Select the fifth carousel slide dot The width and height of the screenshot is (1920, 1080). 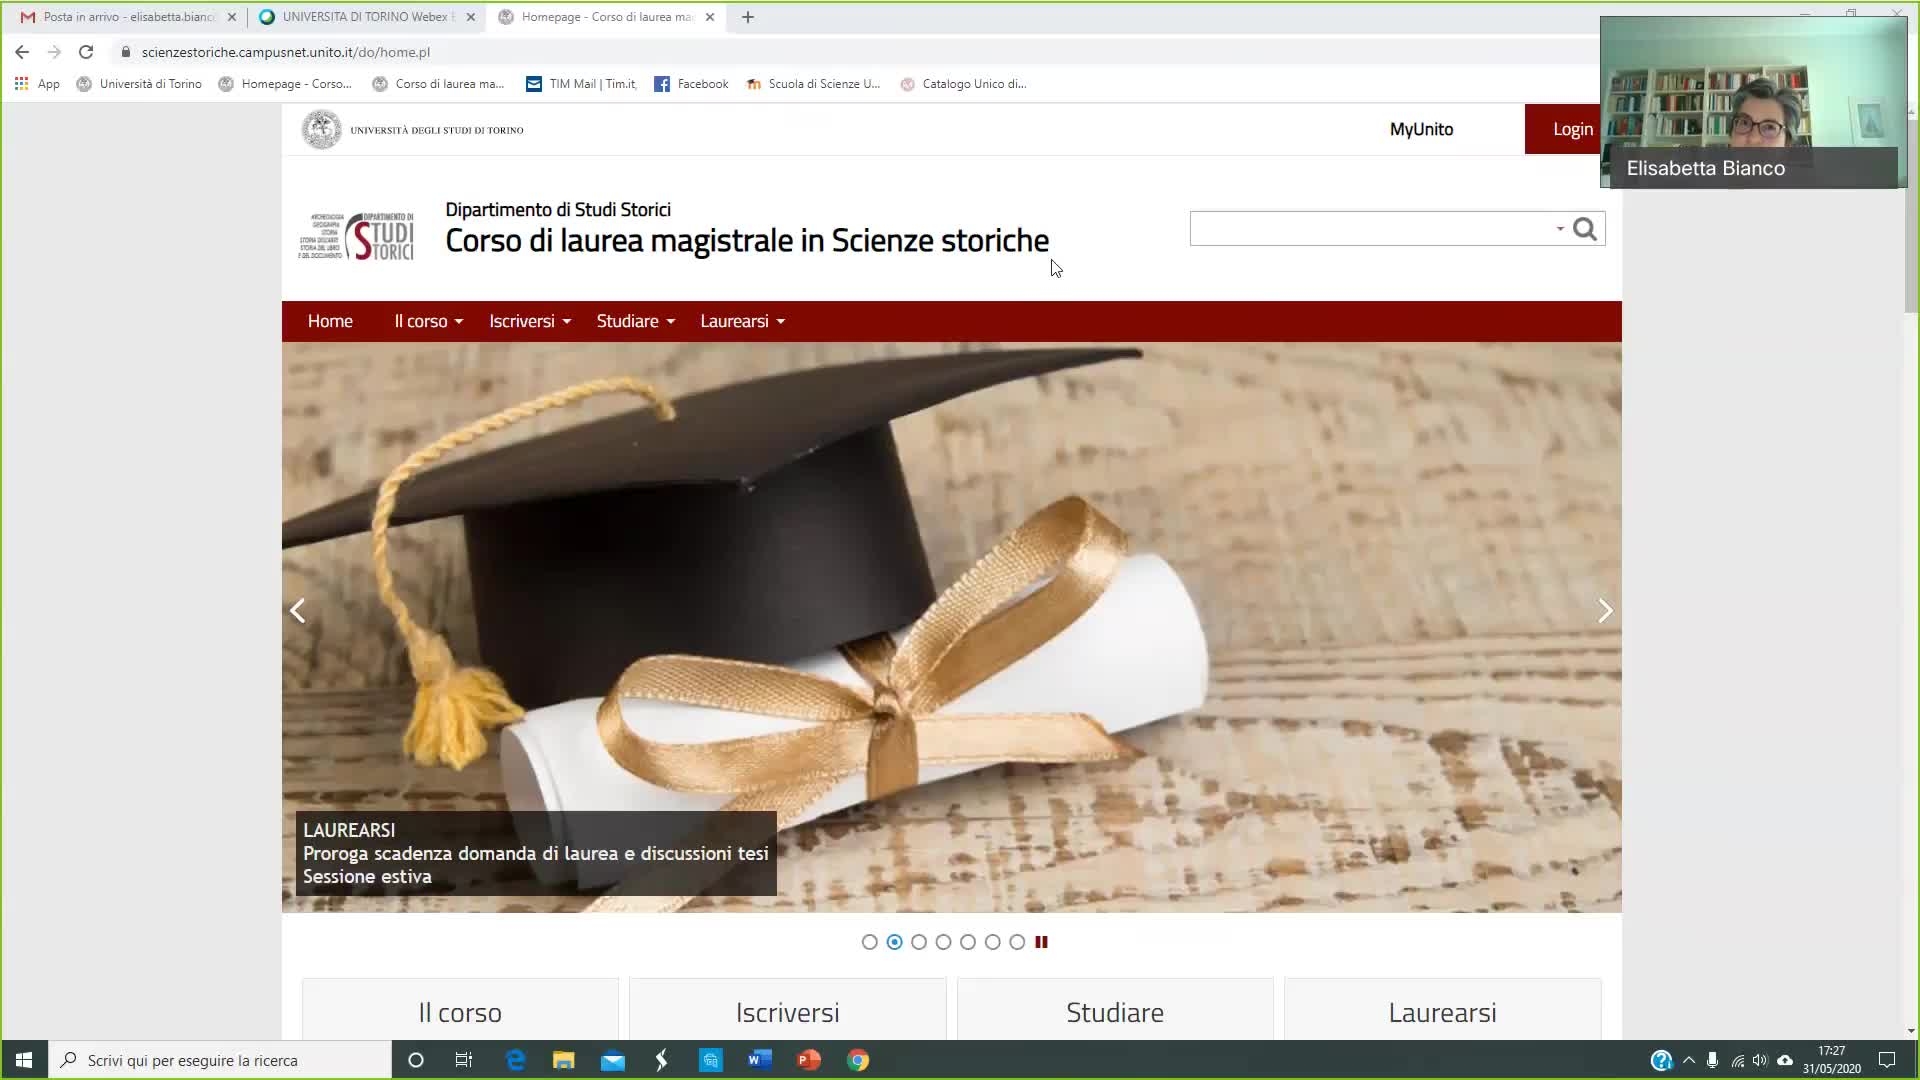(x=968, y=942)
